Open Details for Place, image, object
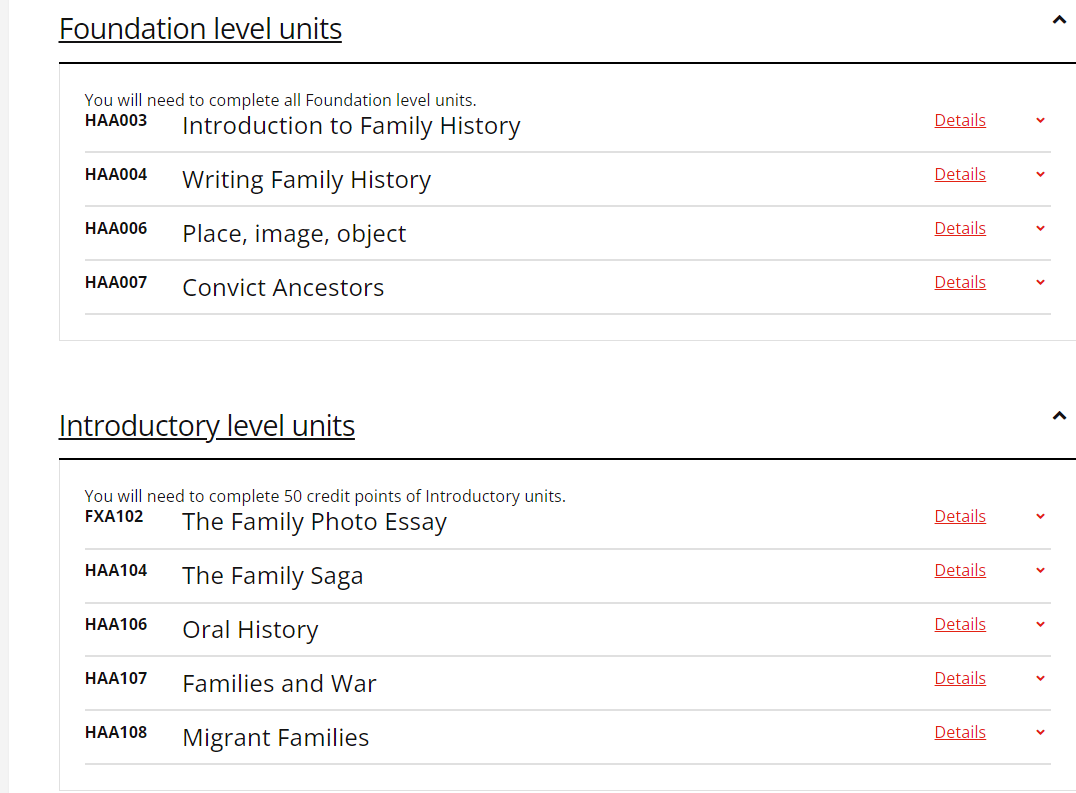The height and width of the screenshot is (793, 1076). click(959, 228)
